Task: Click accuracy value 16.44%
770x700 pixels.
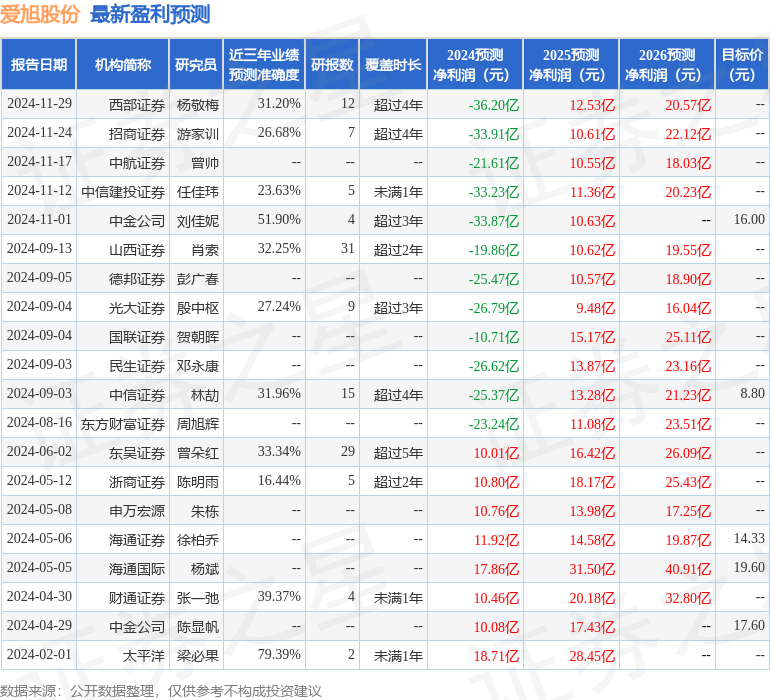Action: [279, 480]
